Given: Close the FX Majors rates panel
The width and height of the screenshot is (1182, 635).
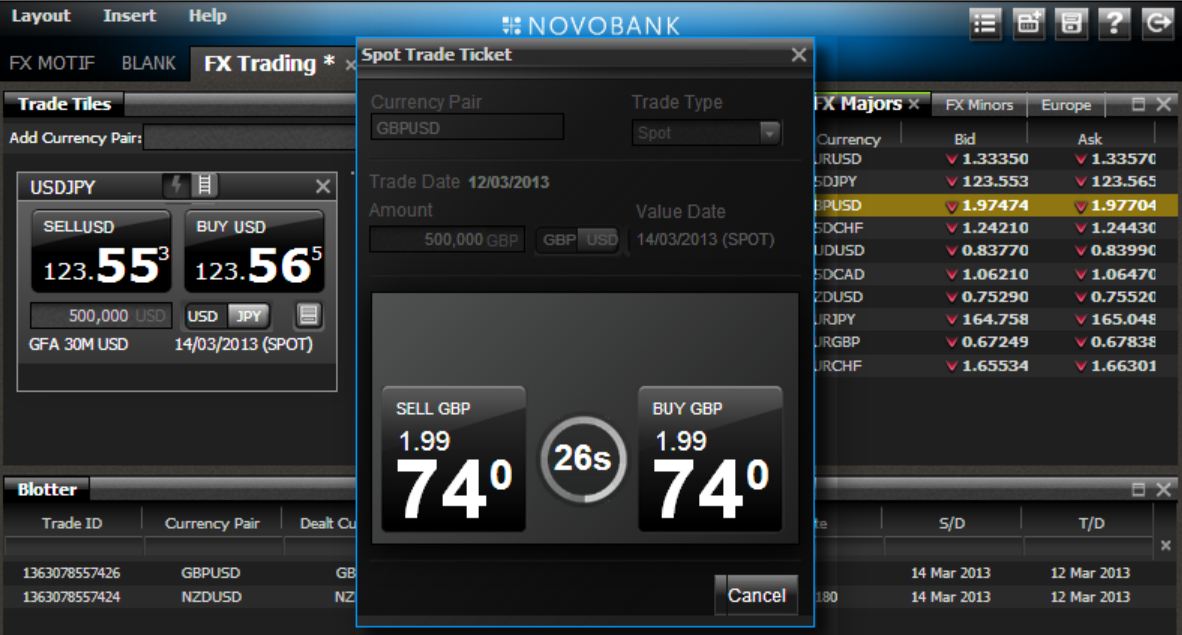Looking at the screenshot, I should coord(1163,104).
